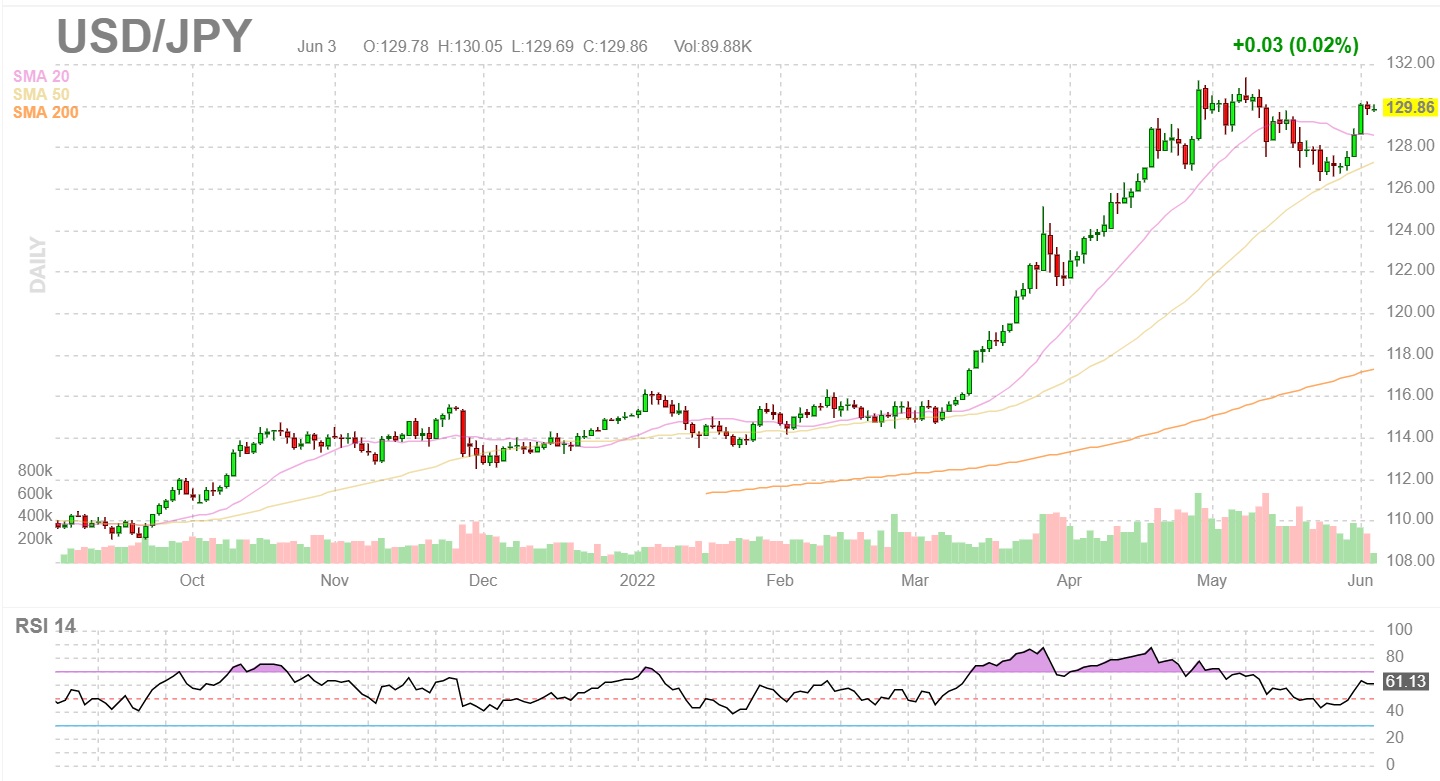Select the SMA 50 legend label
Screen dimensions: 1440x781
pyautogui.click(x=40, y=94)
